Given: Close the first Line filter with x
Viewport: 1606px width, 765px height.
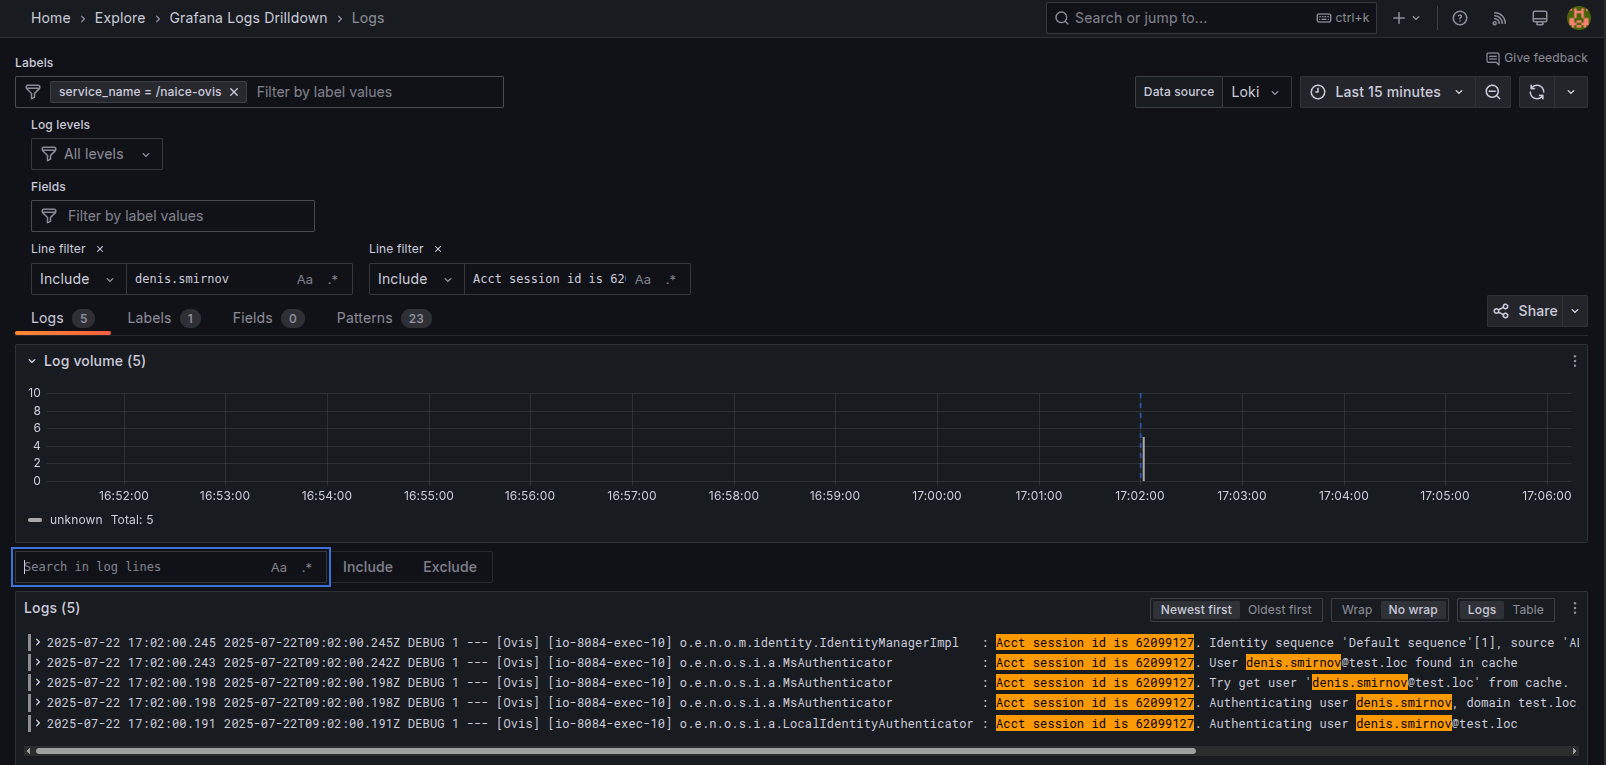Looking at the screenshot, I should point(100,249).
